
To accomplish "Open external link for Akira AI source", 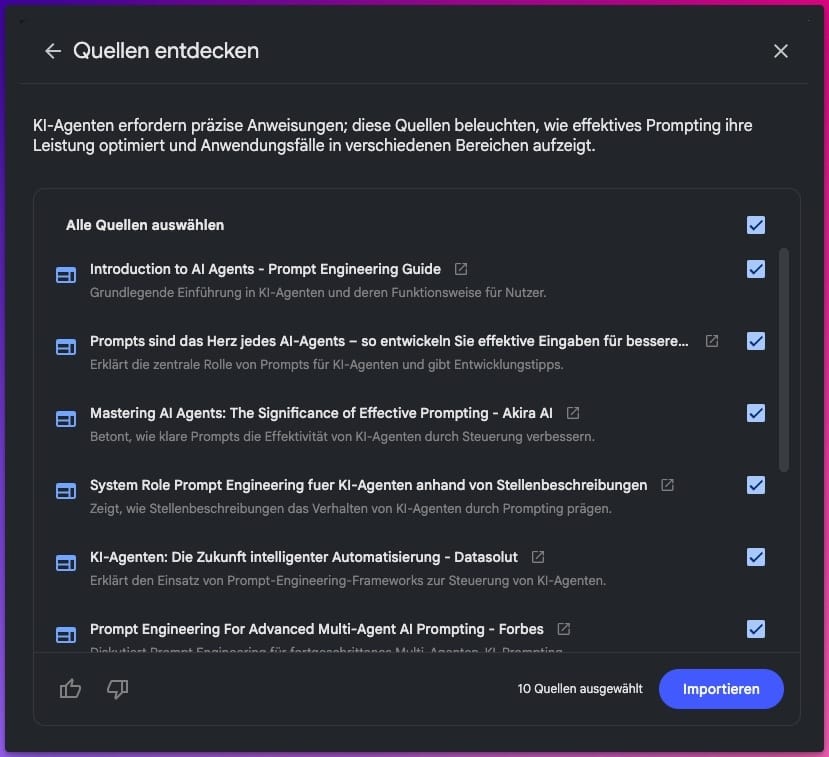I will point(573,413).
